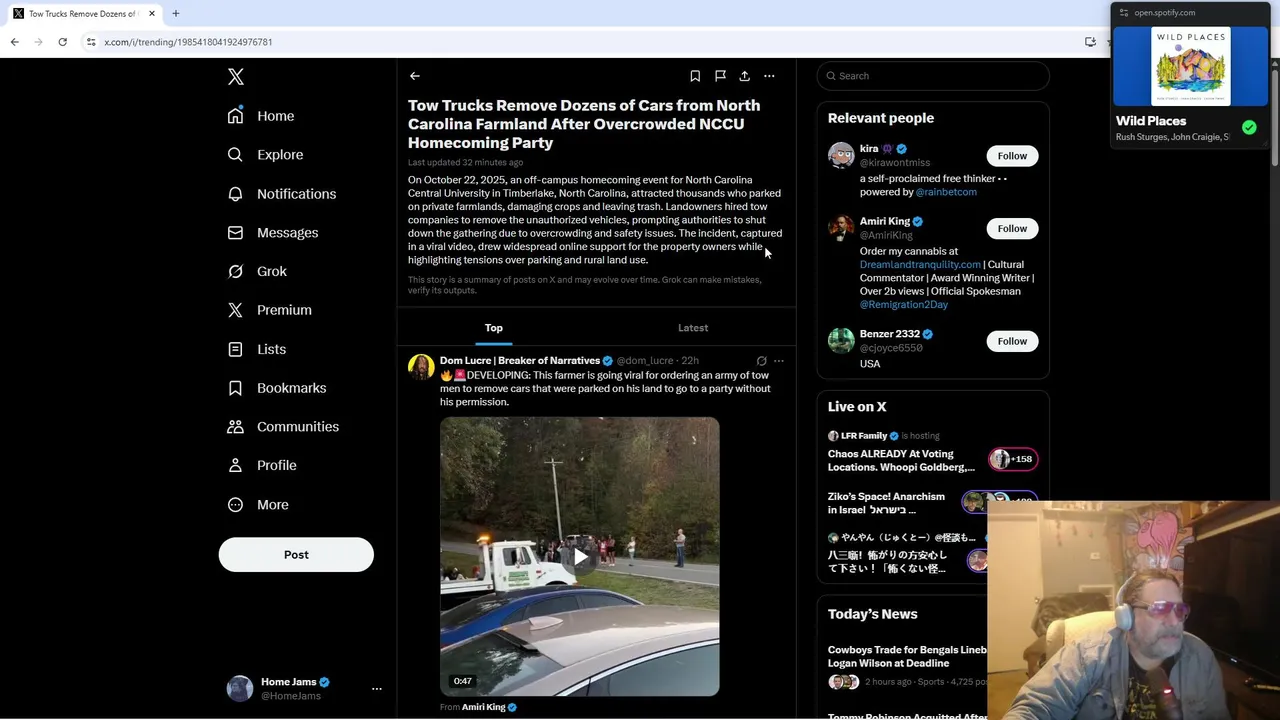Image resolution: width=1280 pixels, height=720 pixels.
Task: Click the Grok explain icon on Dom Lucre post
Action: [762, 361]
